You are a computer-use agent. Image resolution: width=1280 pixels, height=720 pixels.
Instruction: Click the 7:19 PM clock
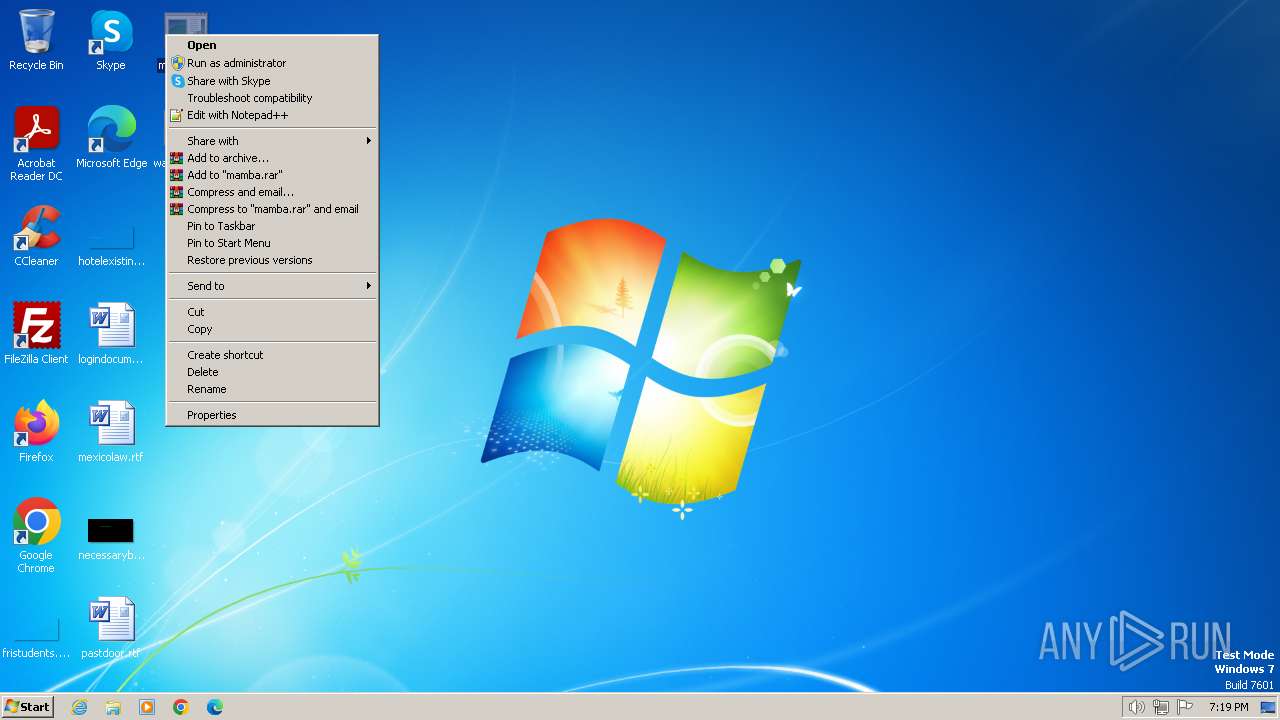pos(1228,707)
